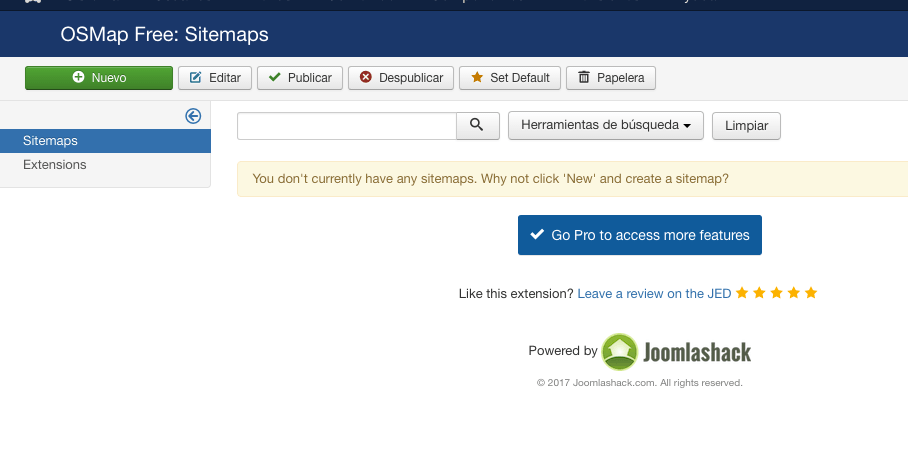Click the Papelera trash button
This screenshot has height=454, width=908.
tap(610, 78)
